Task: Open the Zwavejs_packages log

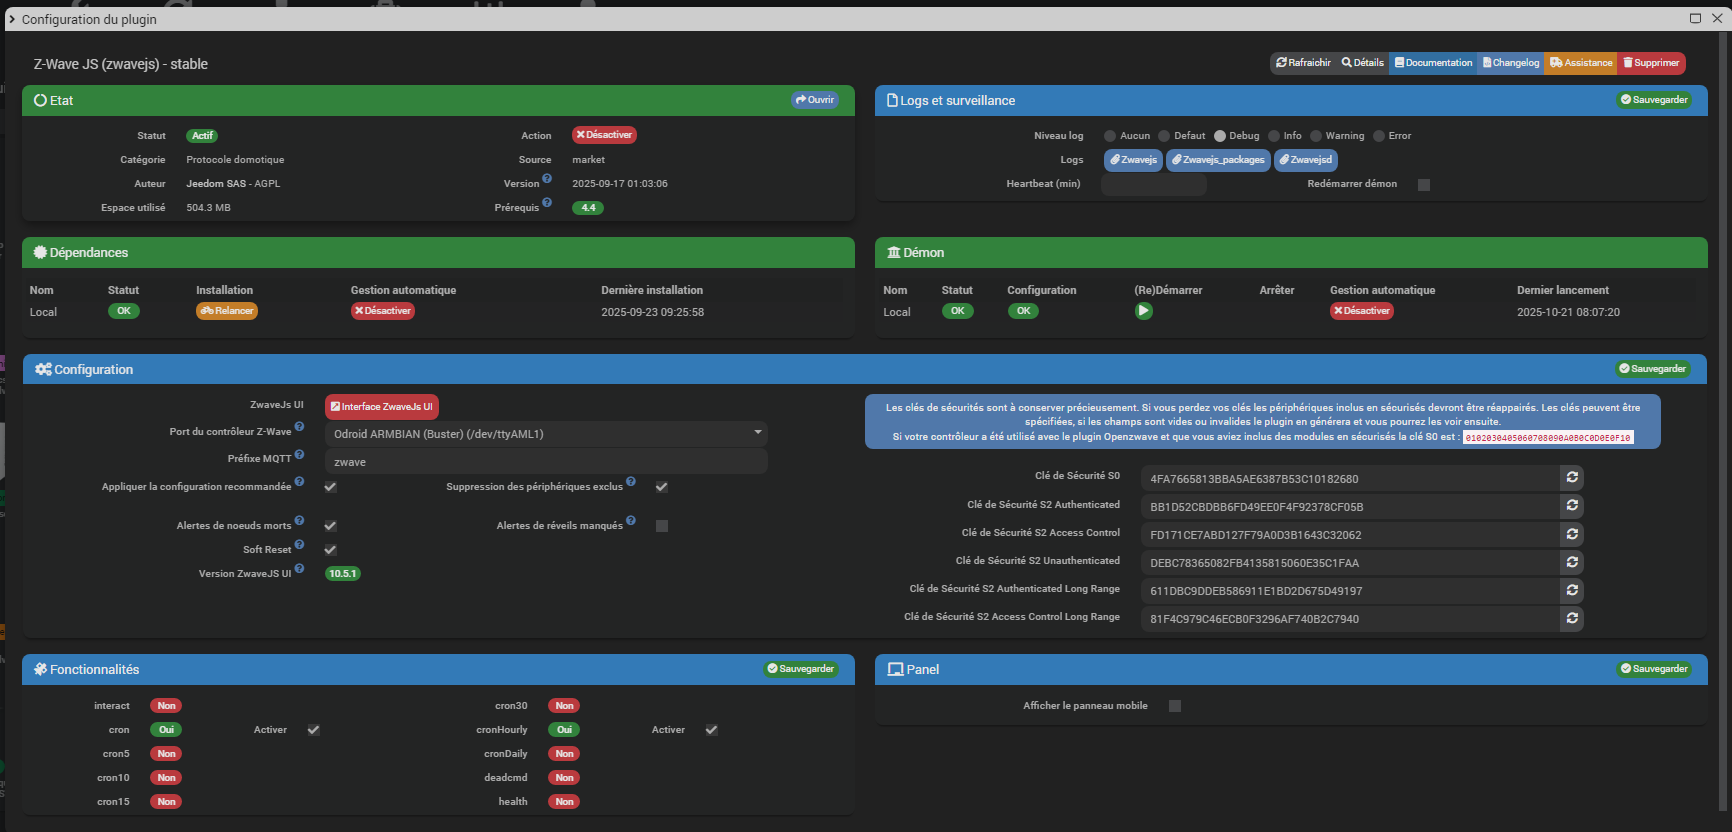Action: (x=1218, y=160)
